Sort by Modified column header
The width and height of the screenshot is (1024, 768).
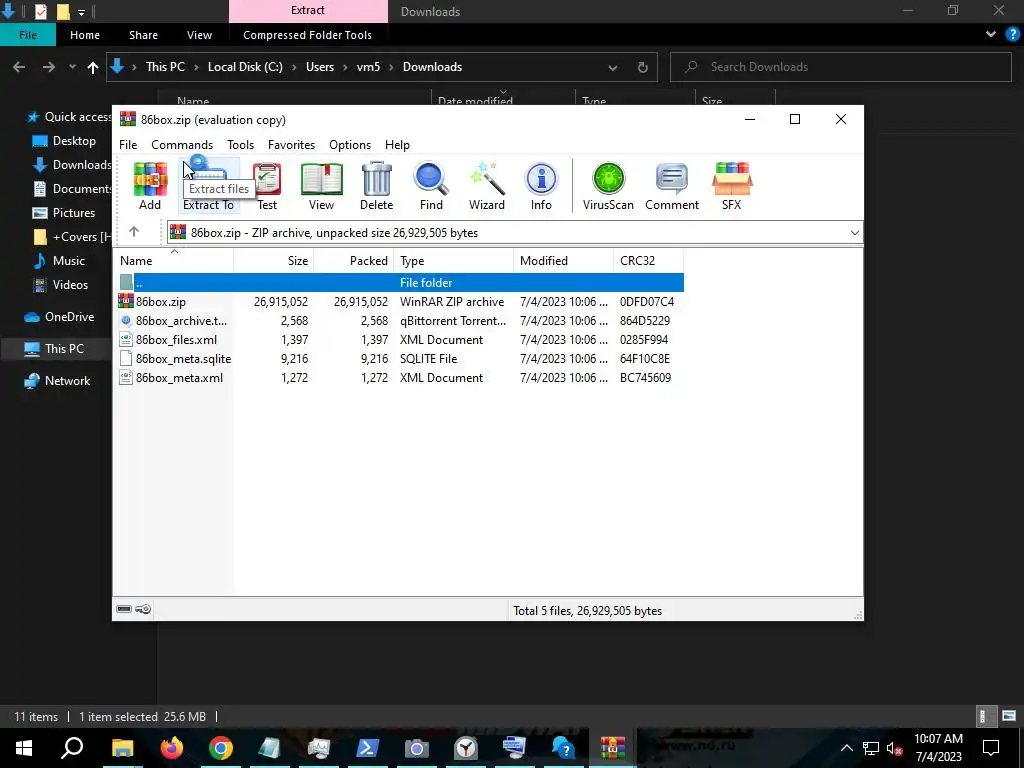coord(563,260)
